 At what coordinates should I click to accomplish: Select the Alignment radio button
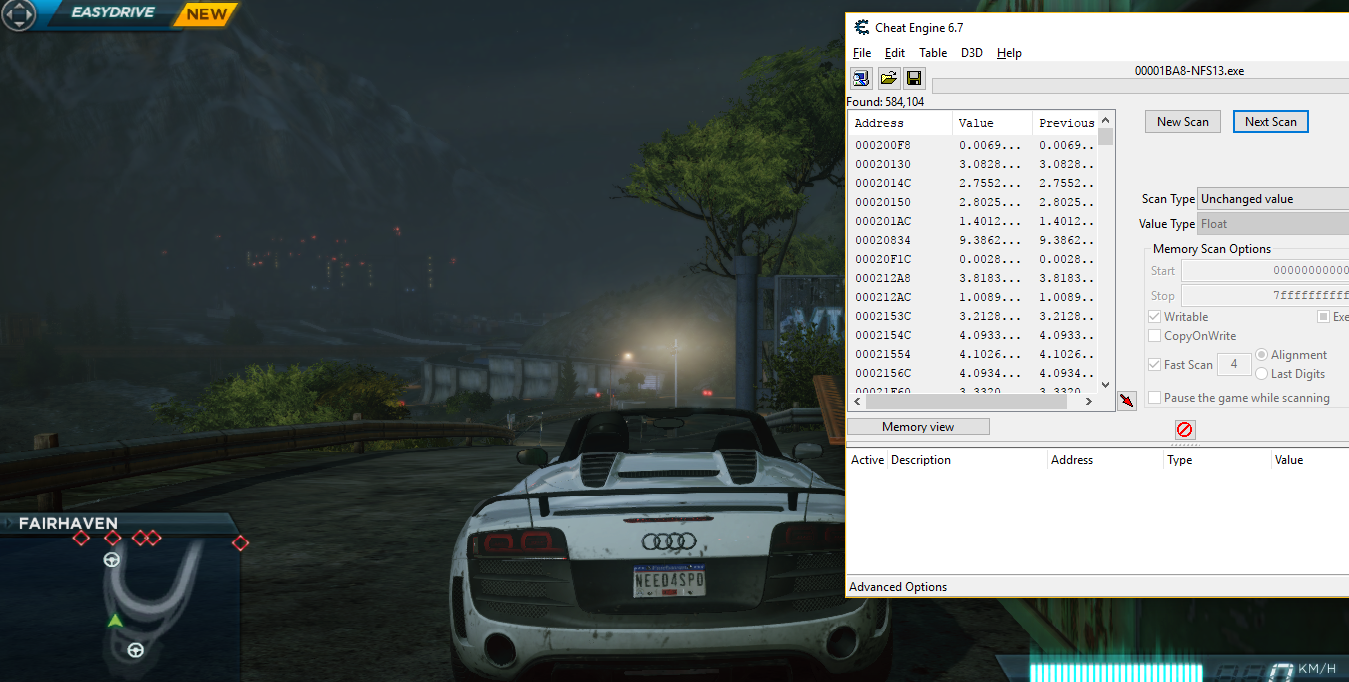pos(1261,355)
